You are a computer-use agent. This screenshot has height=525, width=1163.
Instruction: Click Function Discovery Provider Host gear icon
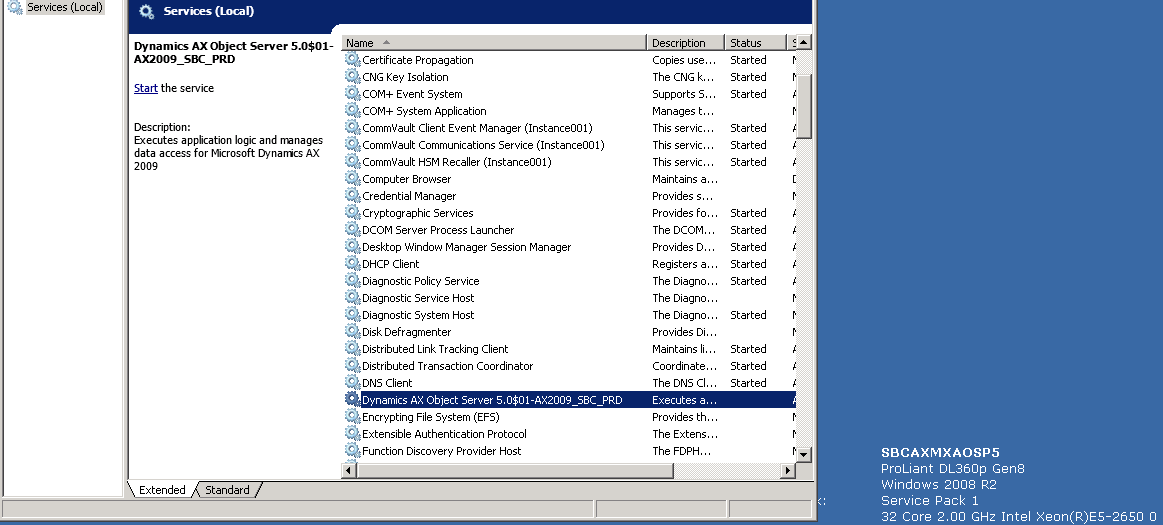click(352, 451)
